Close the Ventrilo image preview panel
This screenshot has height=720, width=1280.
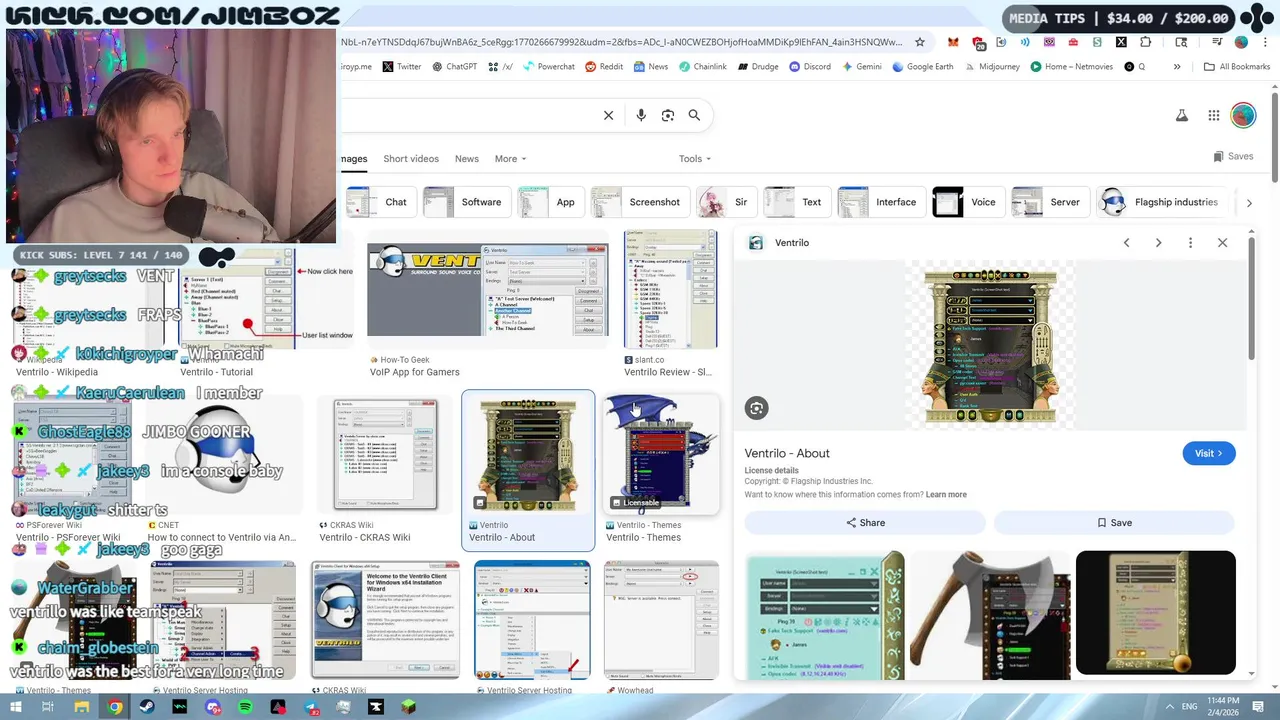point(1222,243)
